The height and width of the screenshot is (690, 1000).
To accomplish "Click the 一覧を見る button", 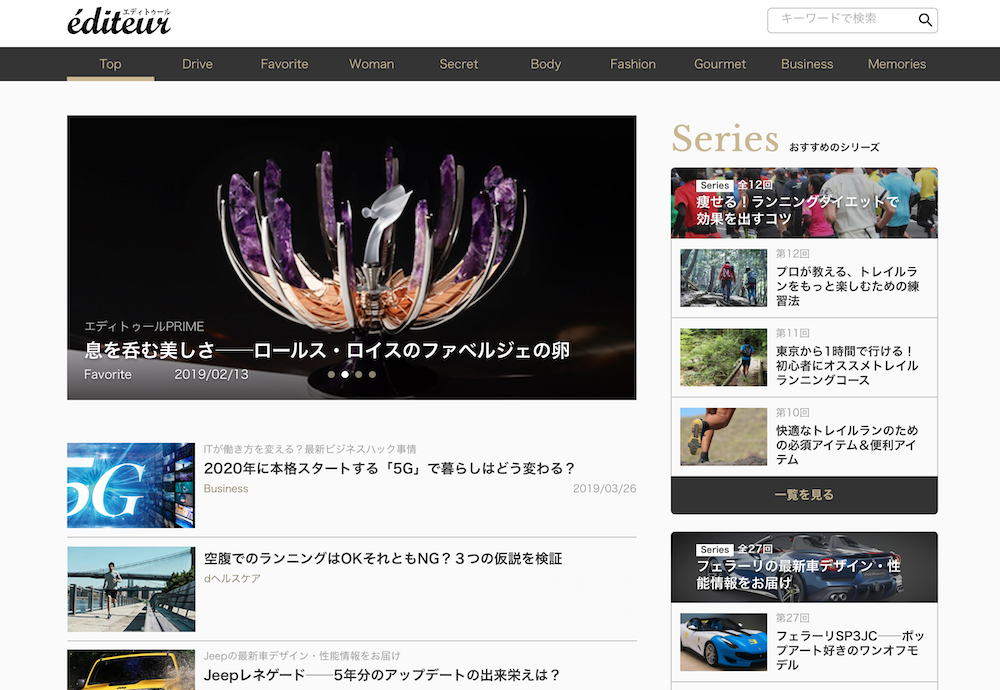I will 804,495.
